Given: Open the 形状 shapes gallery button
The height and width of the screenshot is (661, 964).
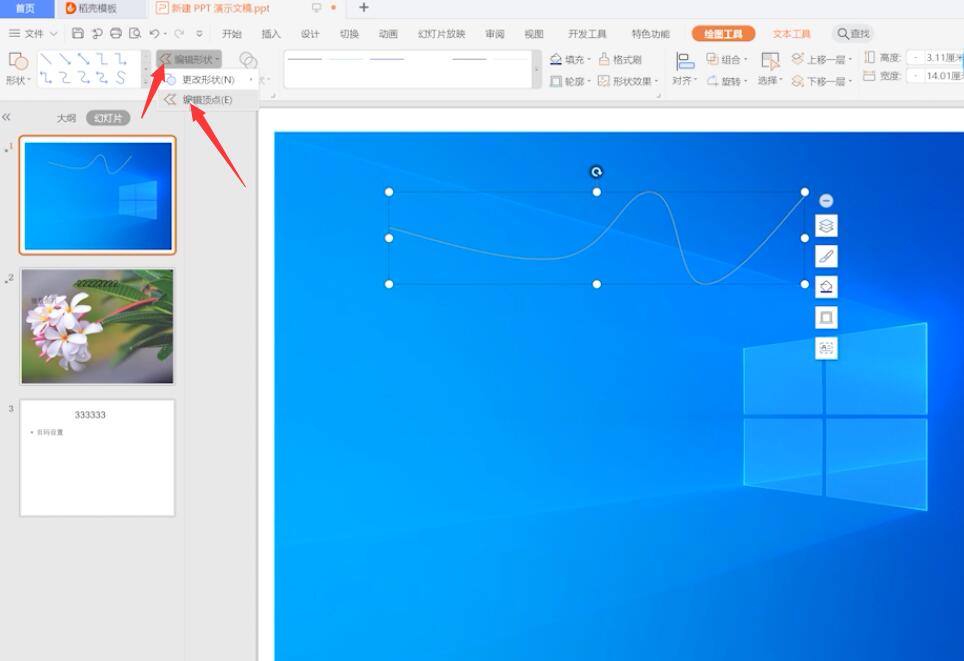Looking at the screenshot, I should pos(18,69).
